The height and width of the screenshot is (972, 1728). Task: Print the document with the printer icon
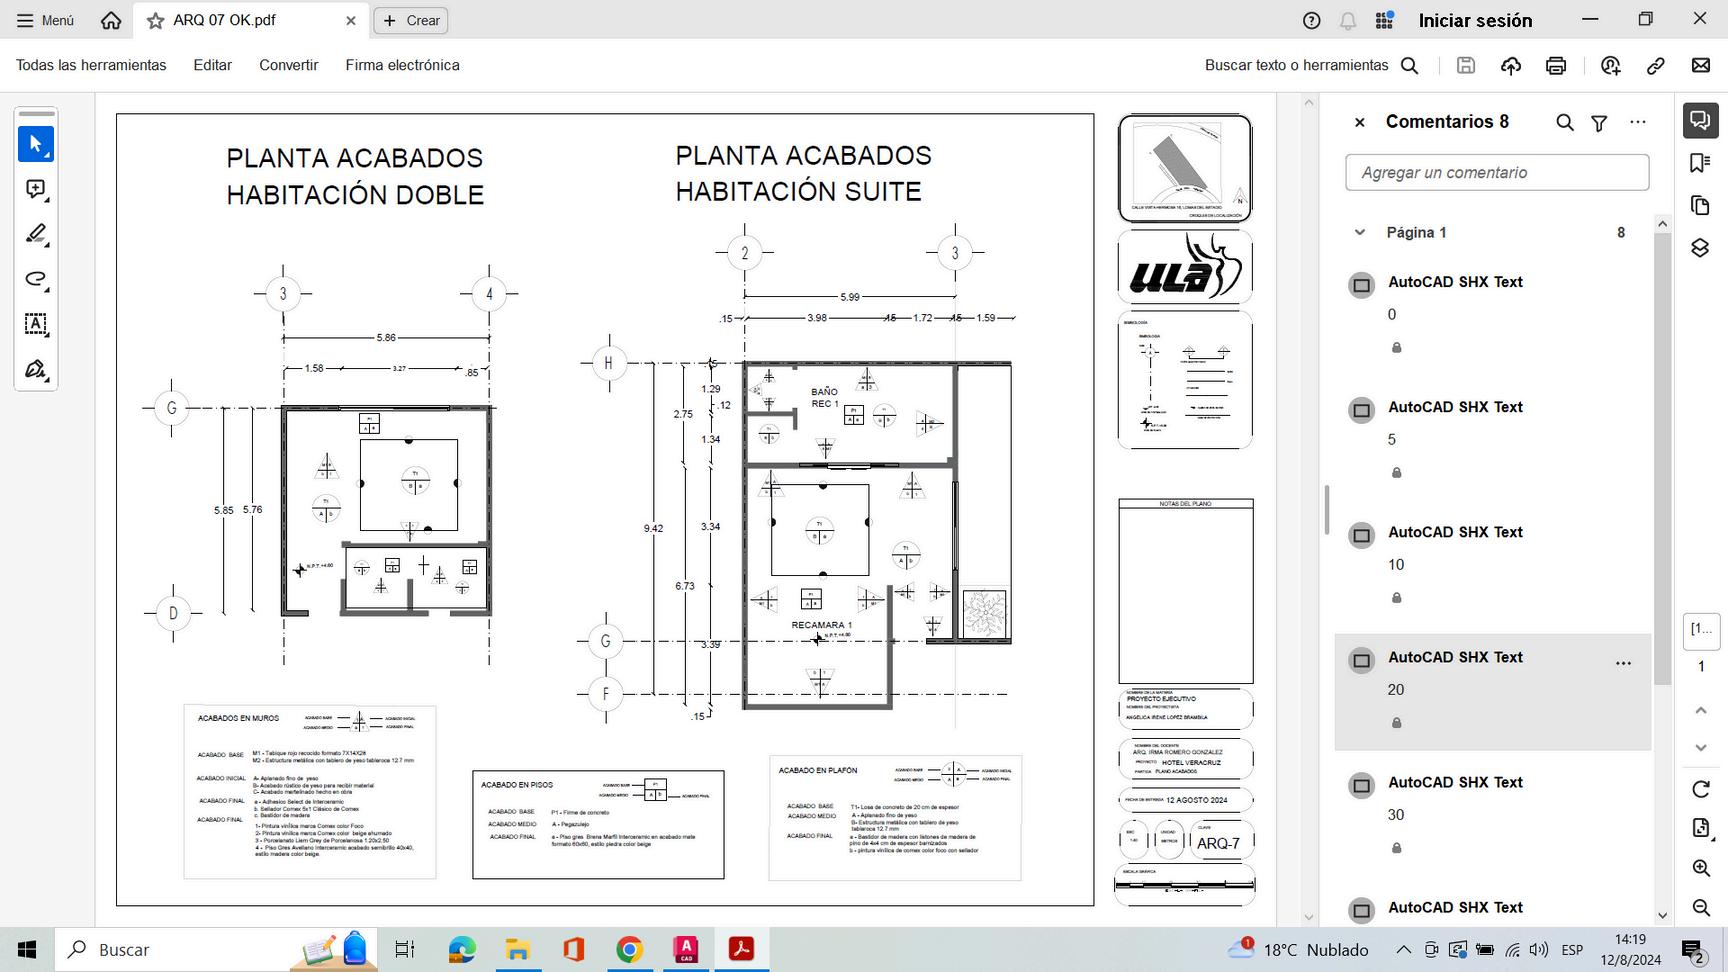[x=1555, y=65]
